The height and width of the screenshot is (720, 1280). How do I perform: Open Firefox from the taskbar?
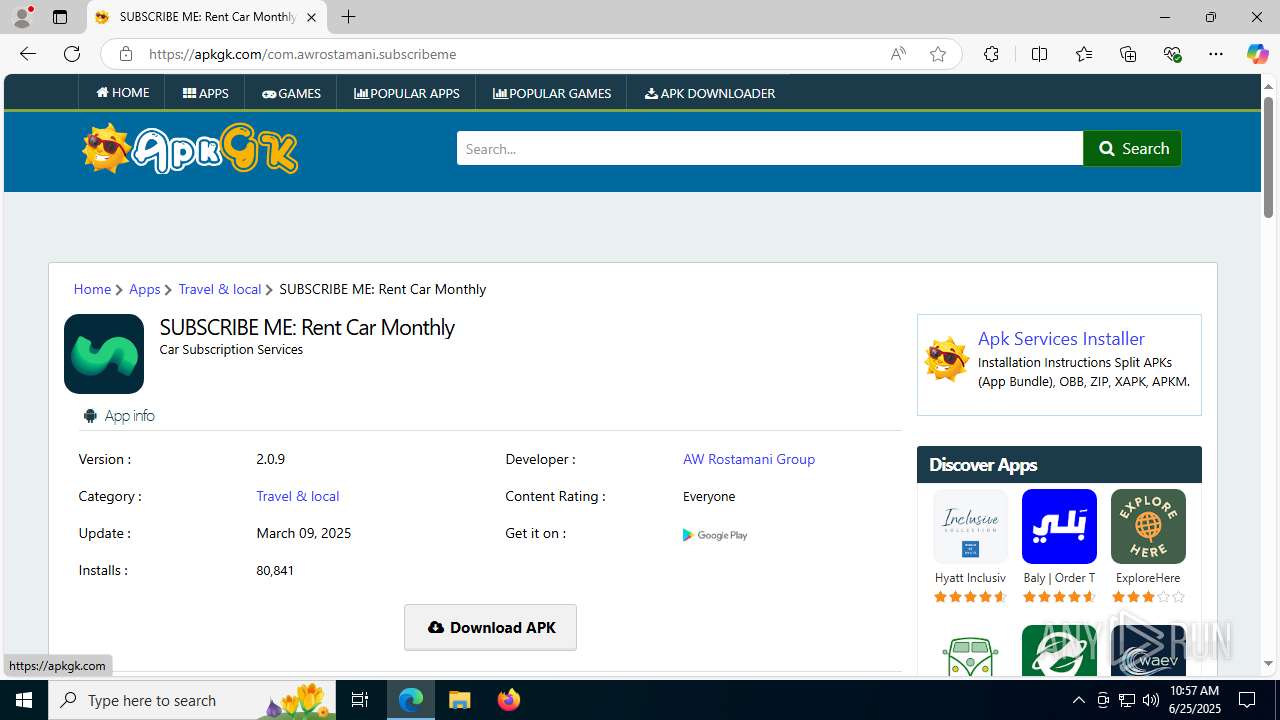(x=508, y=700)
